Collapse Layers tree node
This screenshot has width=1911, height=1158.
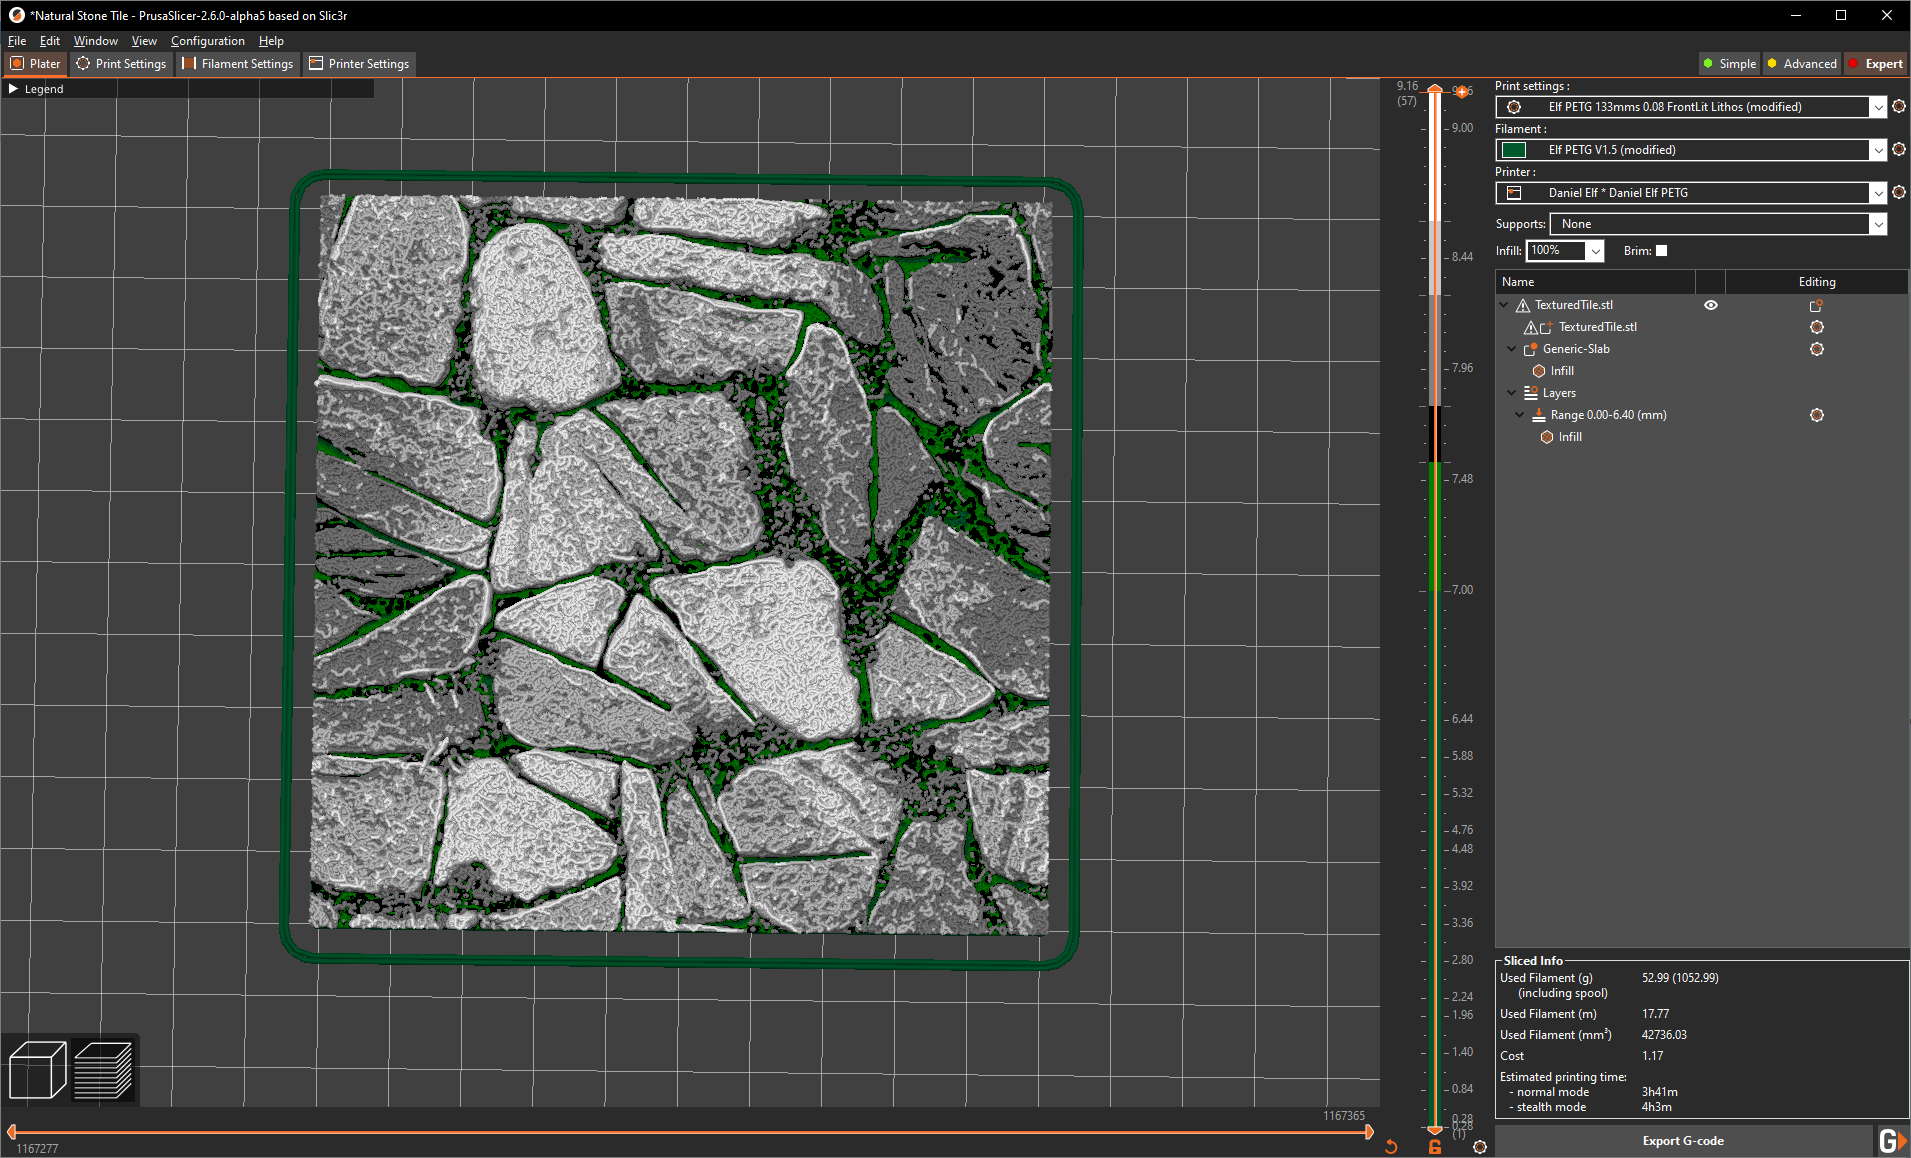(1512, 393)
